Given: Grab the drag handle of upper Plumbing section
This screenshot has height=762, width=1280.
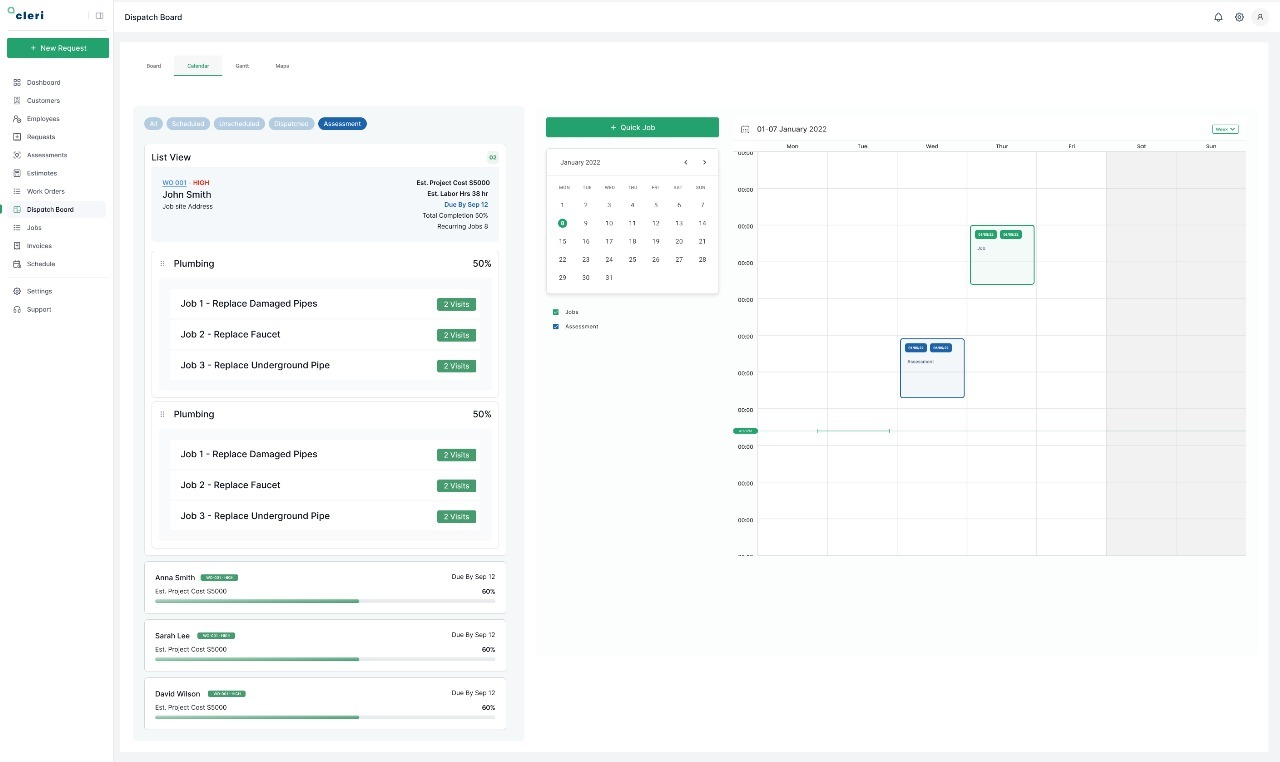Looking at the screenshot, I should click(162, 264).
